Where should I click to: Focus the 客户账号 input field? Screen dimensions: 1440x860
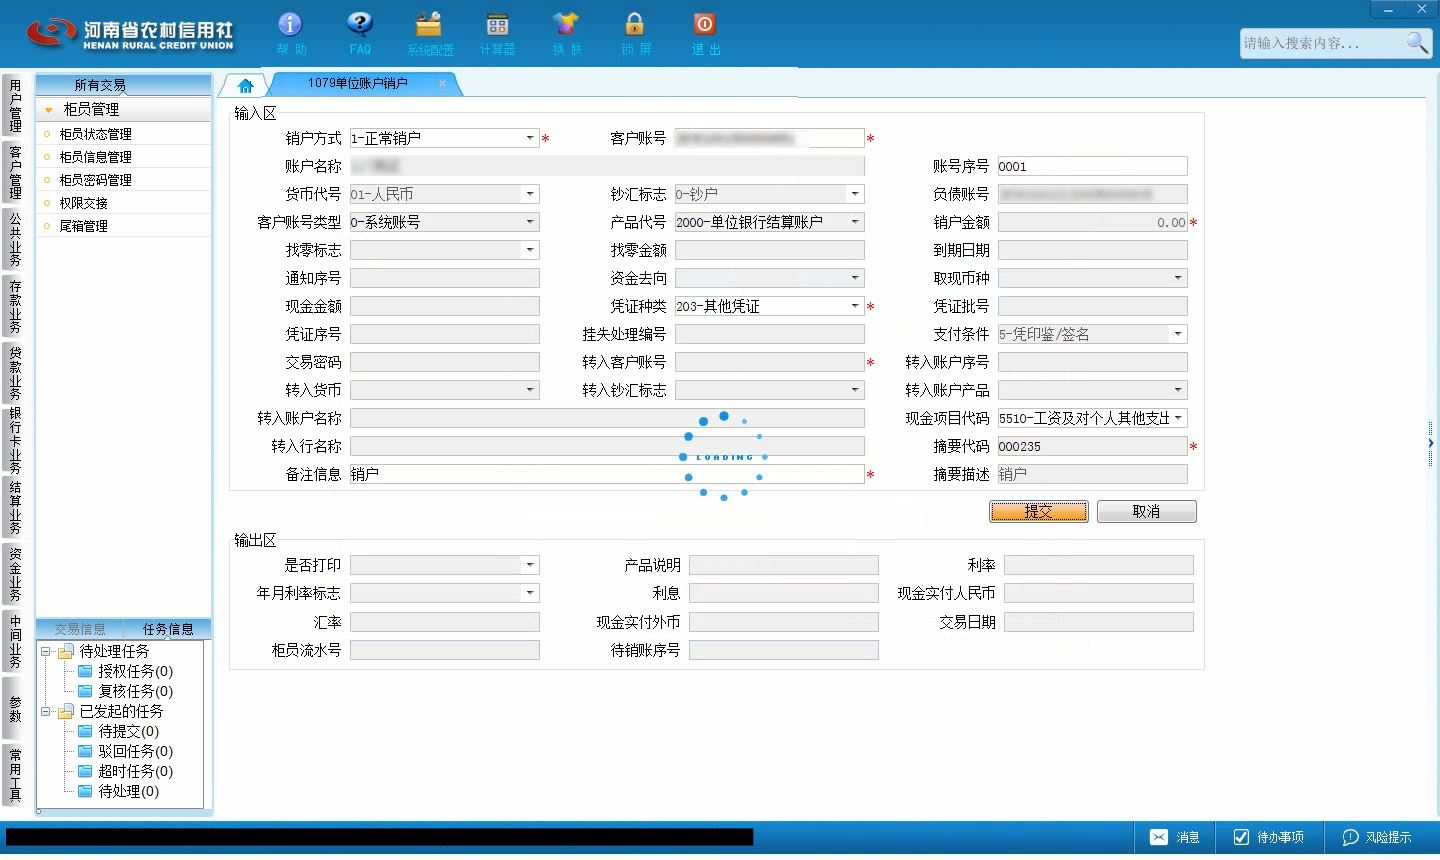tap(769, 138)
